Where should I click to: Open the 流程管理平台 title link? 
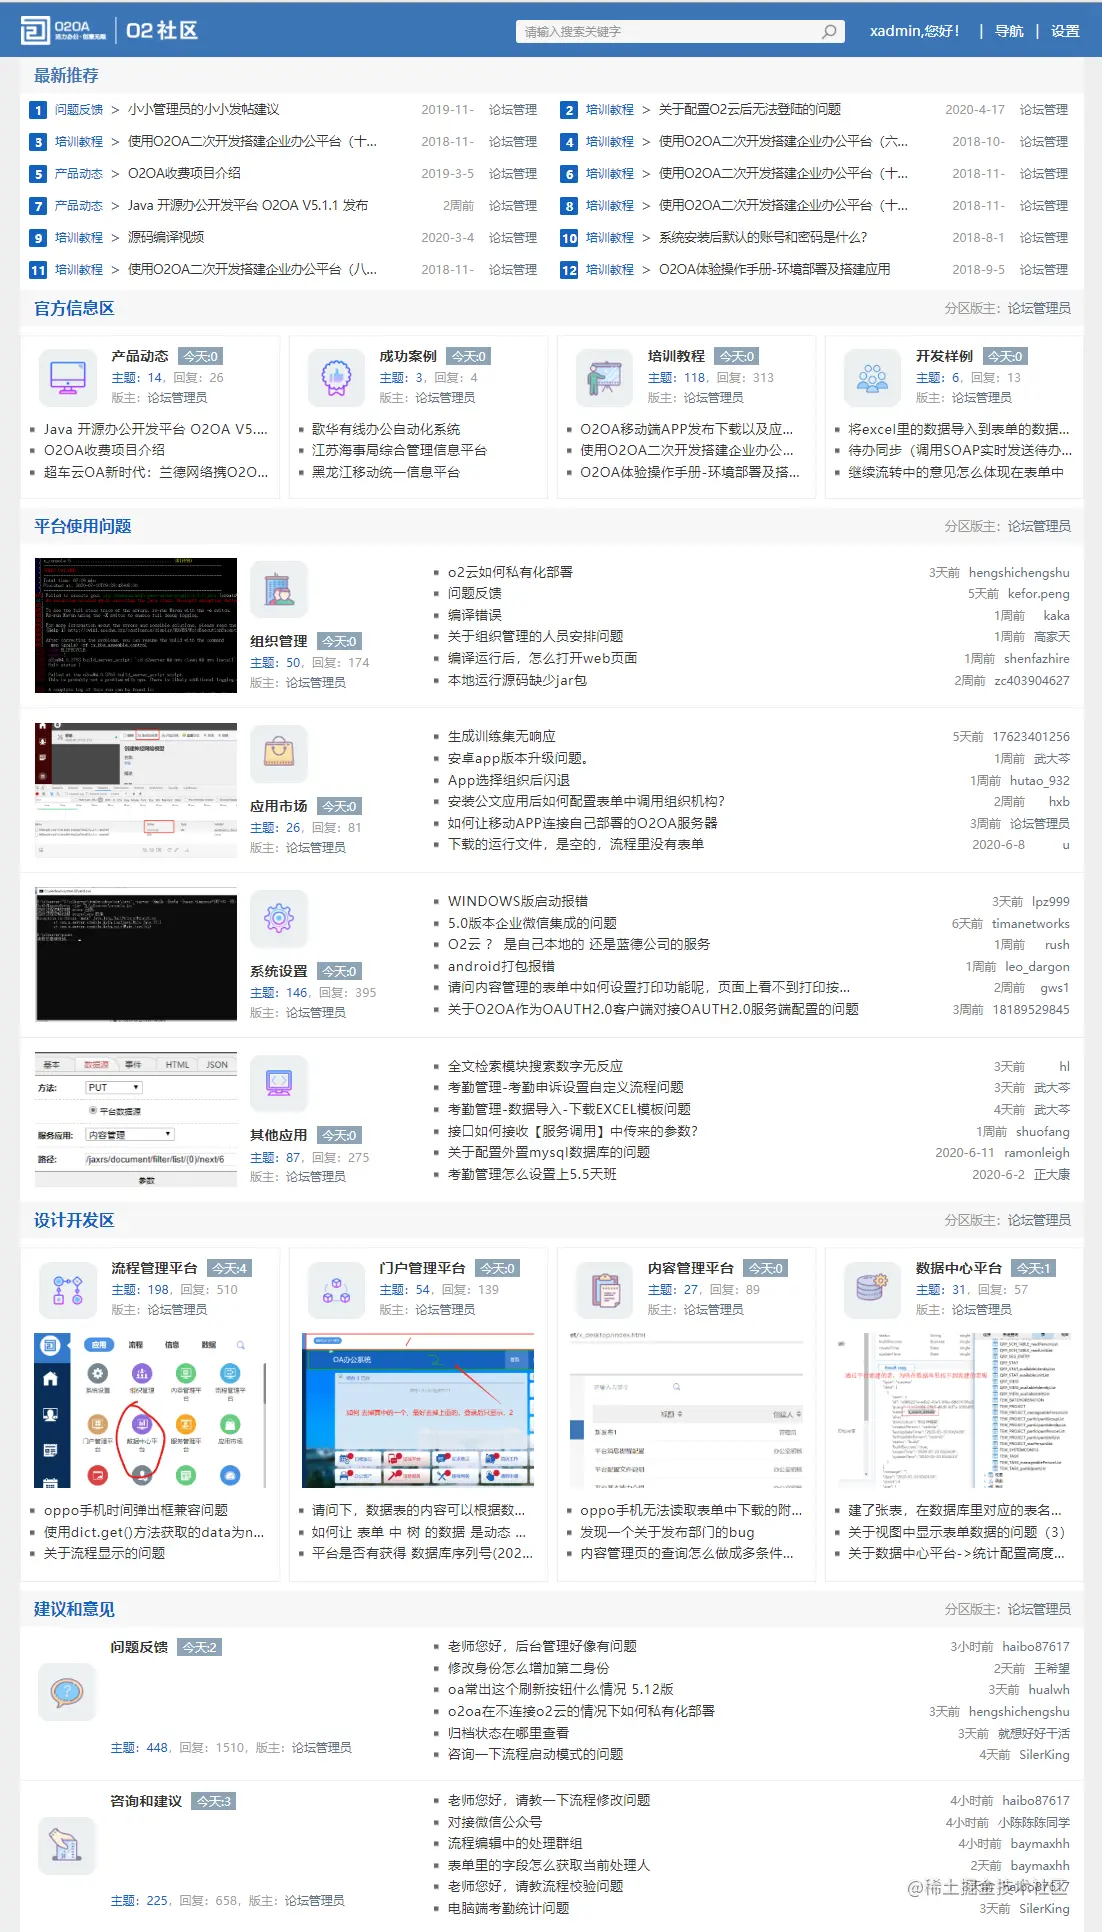coord(155,1268)
